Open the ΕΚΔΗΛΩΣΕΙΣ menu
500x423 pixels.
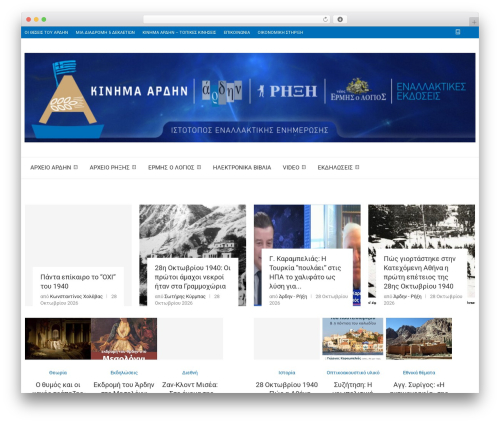(335, 167)
